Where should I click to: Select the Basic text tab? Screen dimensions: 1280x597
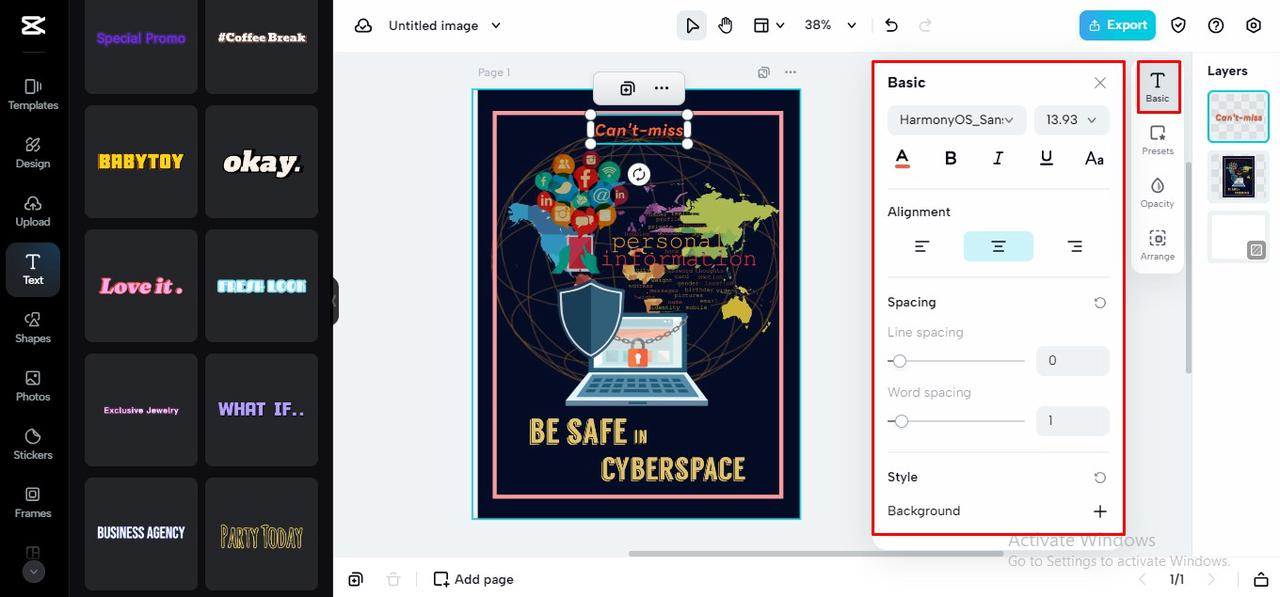click(x=1157, y=87)
